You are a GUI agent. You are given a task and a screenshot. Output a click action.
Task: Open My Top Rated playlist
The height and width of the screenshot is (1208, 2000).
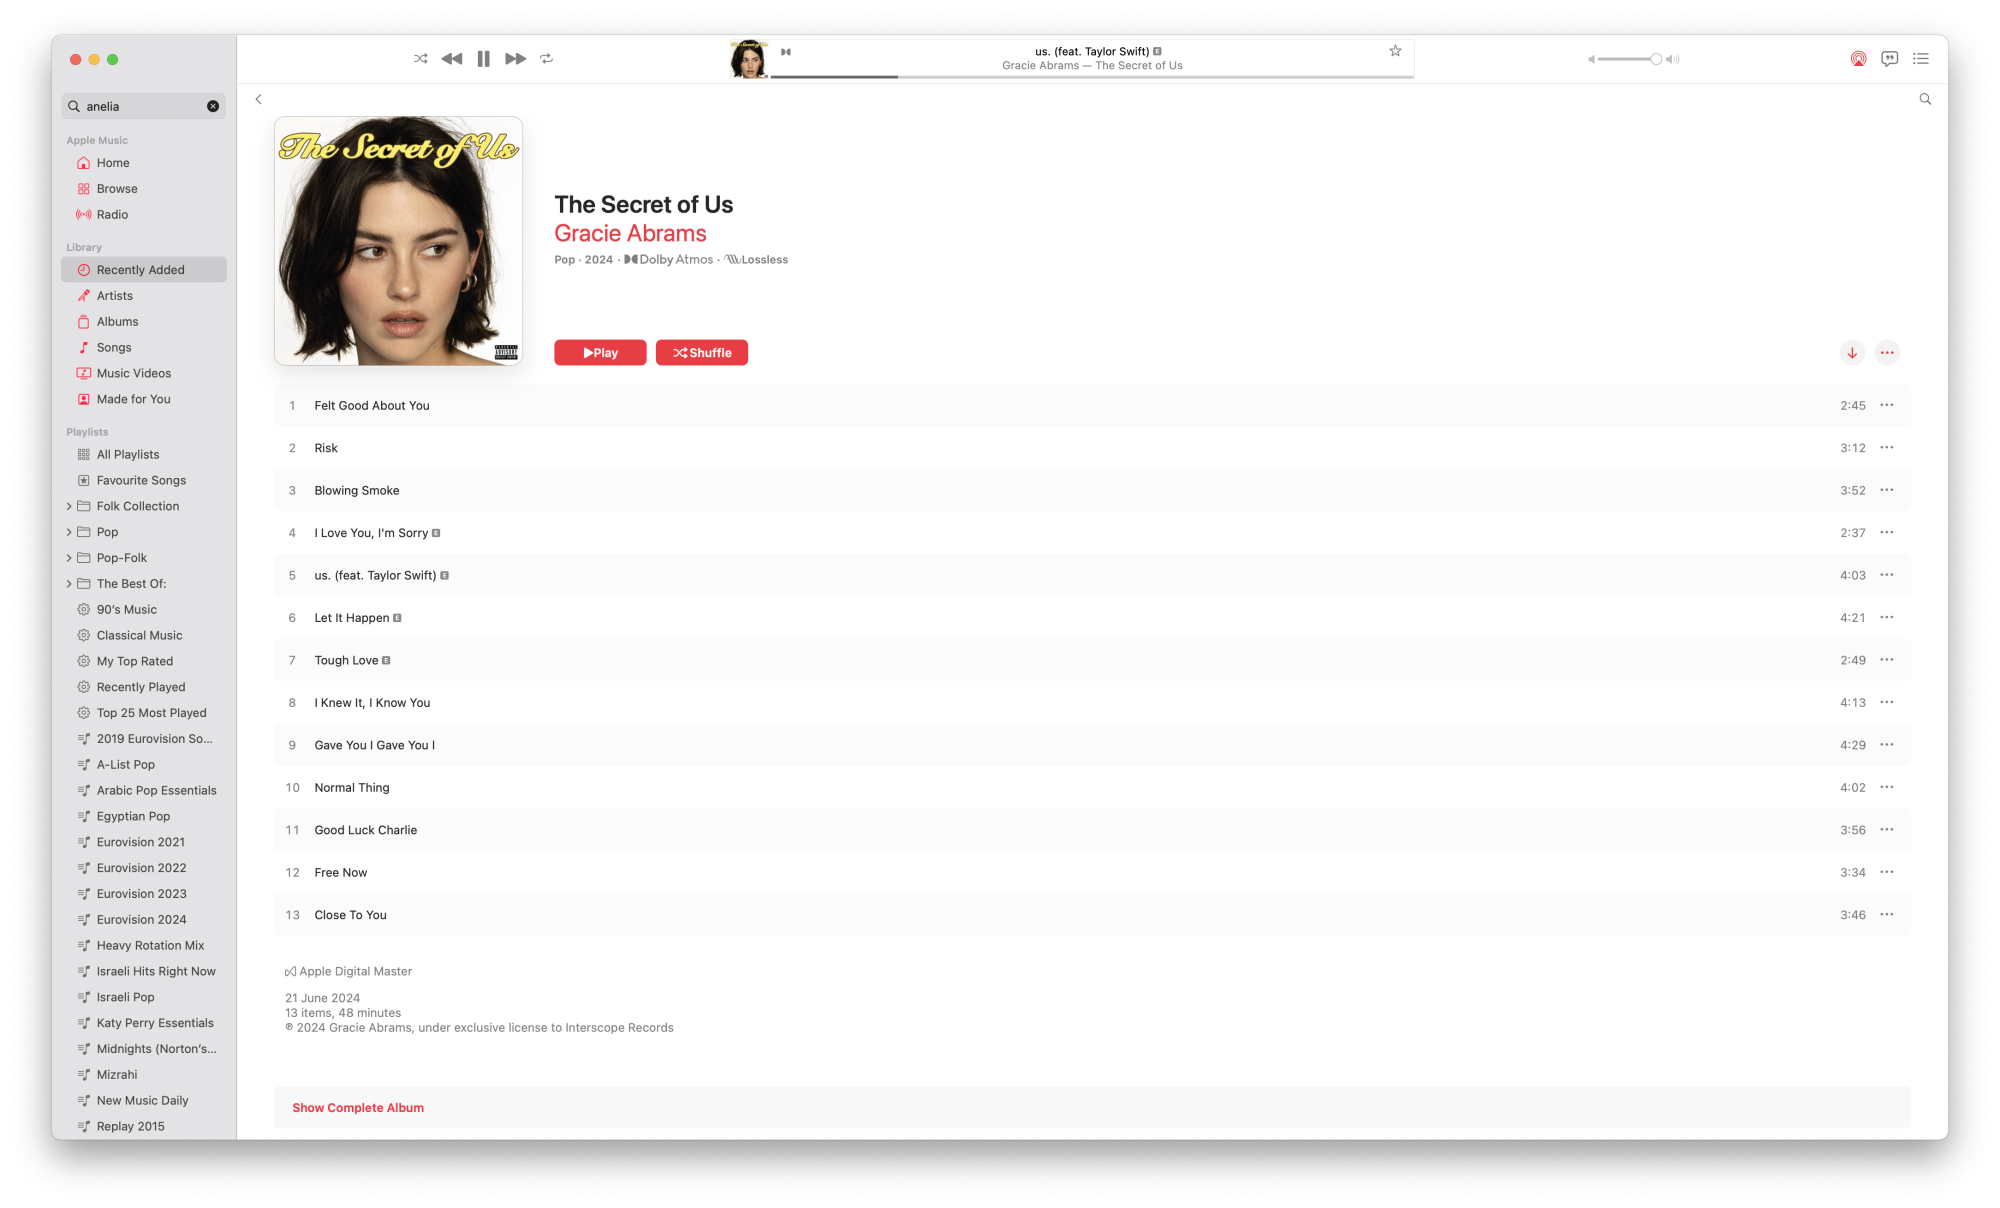tap(144, 662)
